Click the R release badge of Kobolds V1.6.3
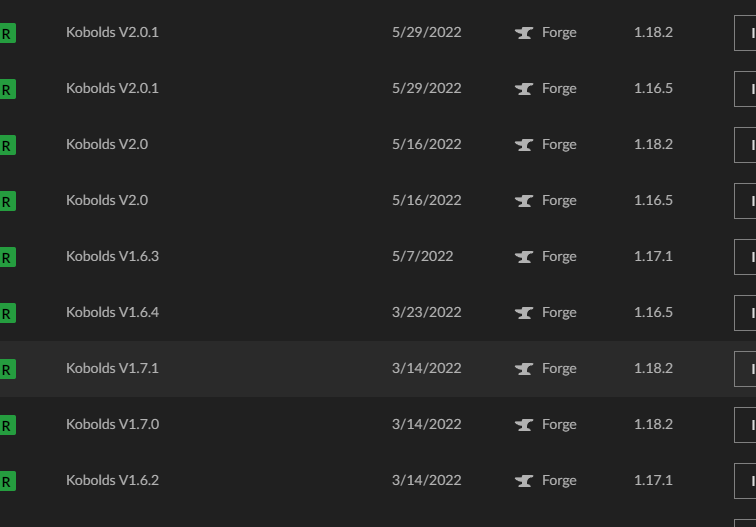Viewport: 756px width, 527px height. coord(7,257)
